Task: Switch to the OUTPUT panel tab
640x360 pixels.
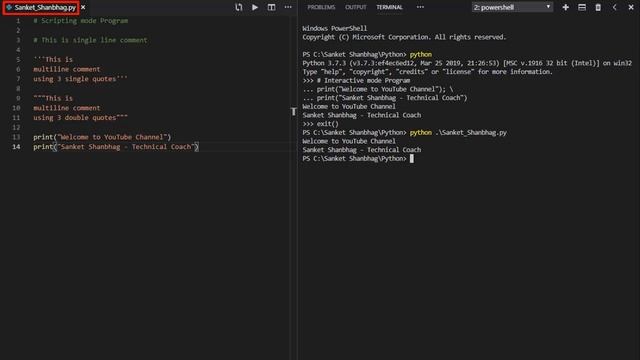Action: tap(356, 7)
